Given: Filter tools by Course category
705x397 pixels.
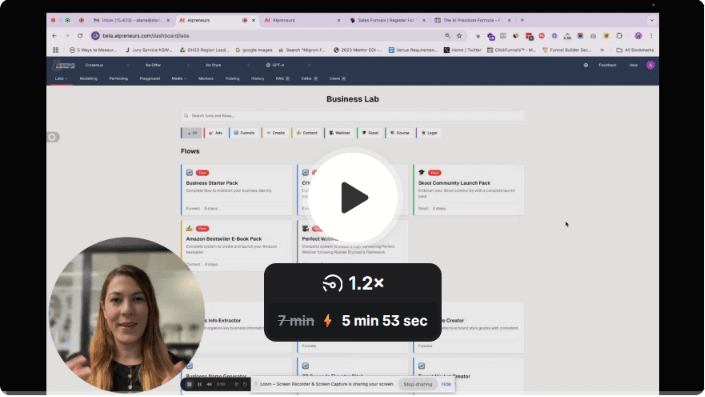Looking at the screenshot, I should click(399, 133).
